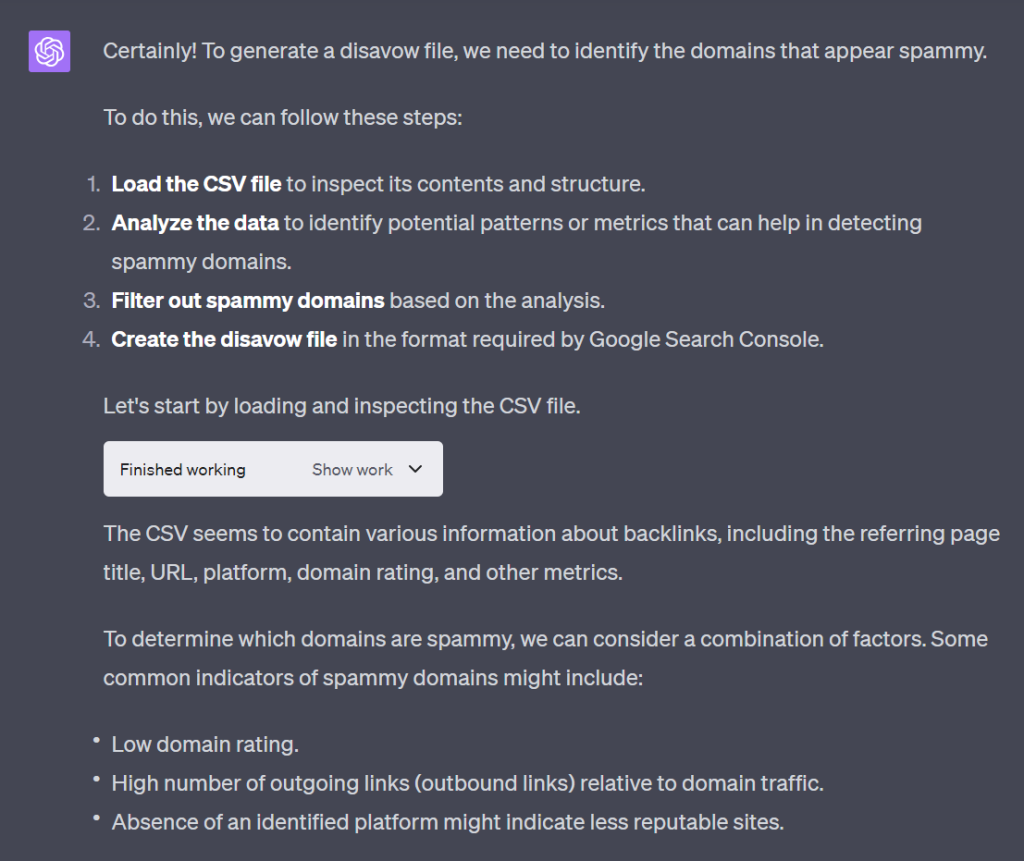Click 'To determine which domains are spammy' paragraph
This screenshot has height=861, width=1024.
pos(545,658)
